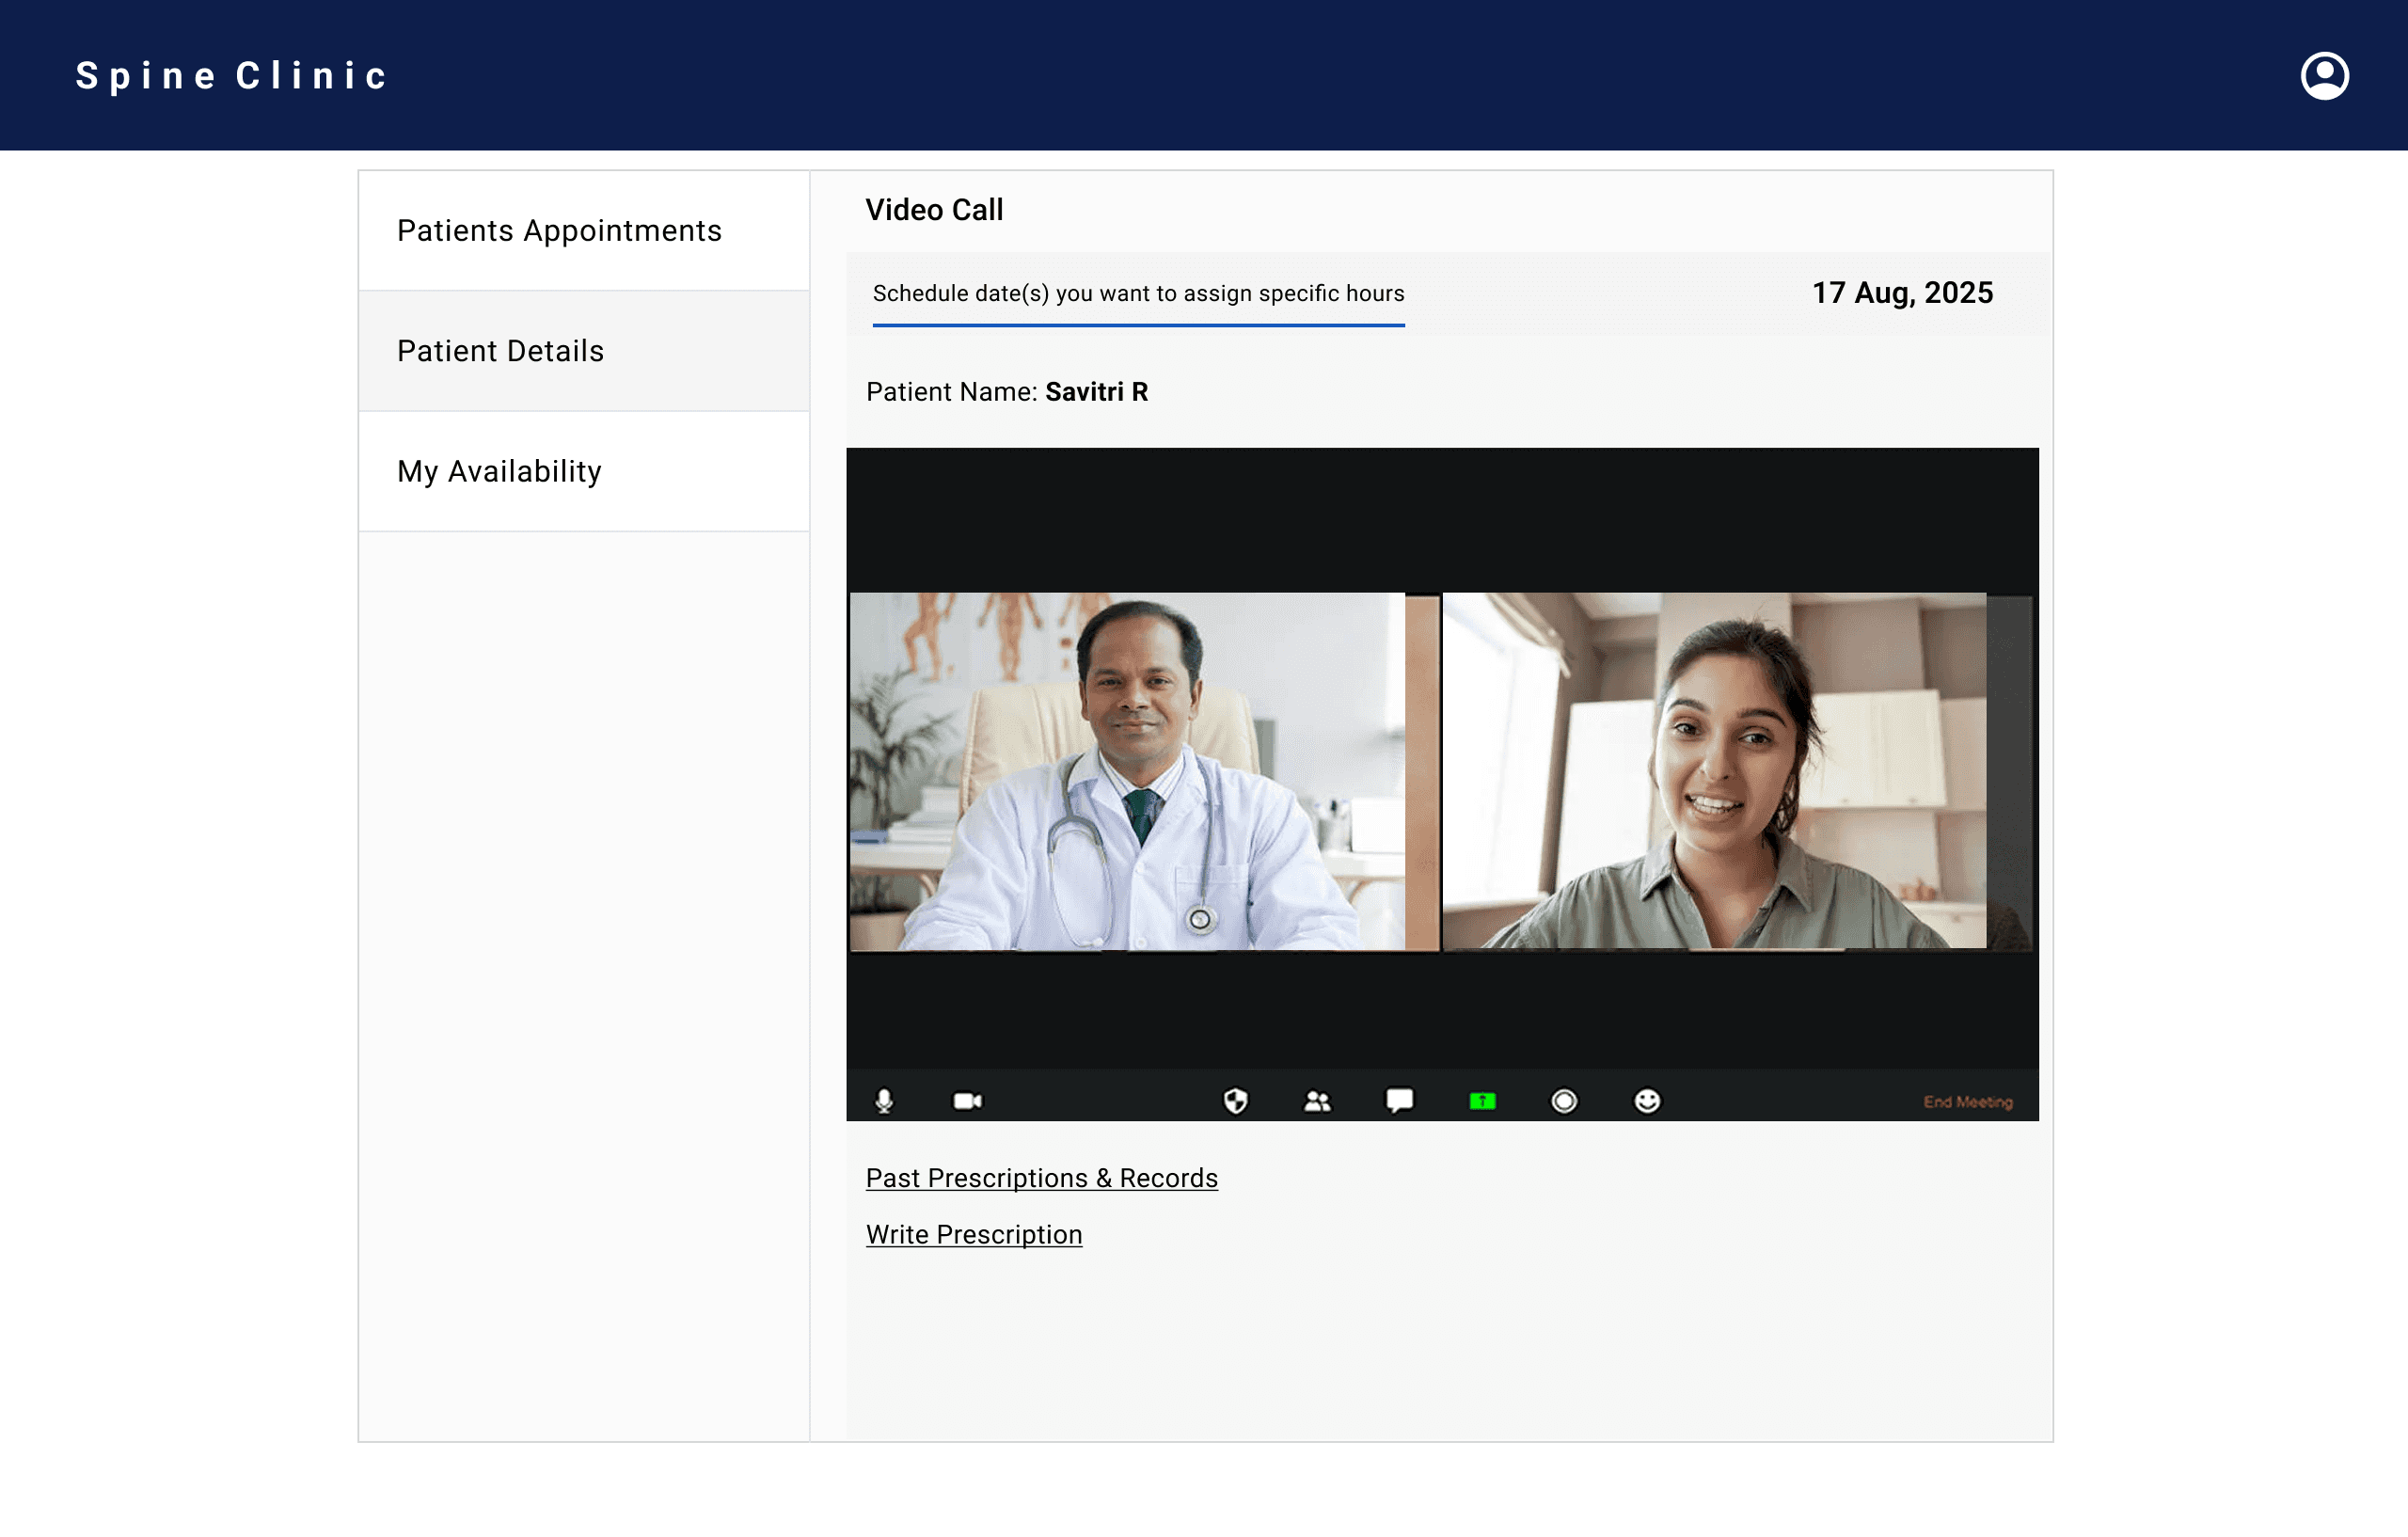Click the Spine Clinic logo title
The image size is (2408, 1537).
point(232,76)
